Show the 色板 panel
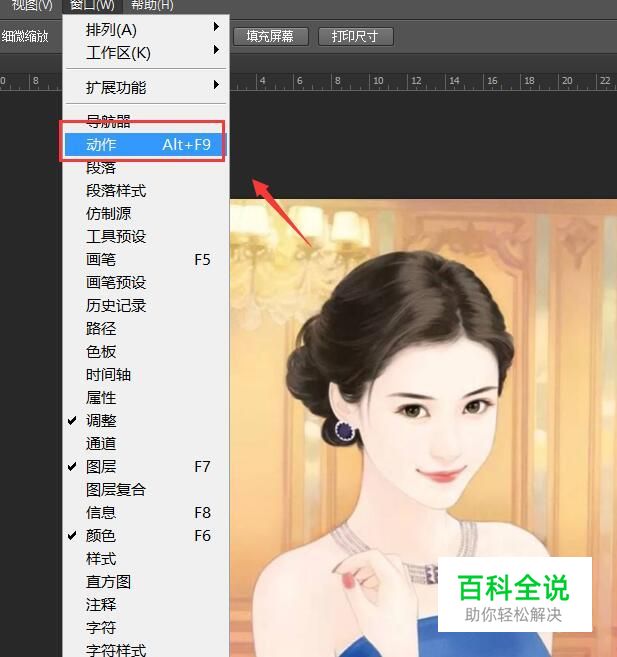 click(146, 352)
